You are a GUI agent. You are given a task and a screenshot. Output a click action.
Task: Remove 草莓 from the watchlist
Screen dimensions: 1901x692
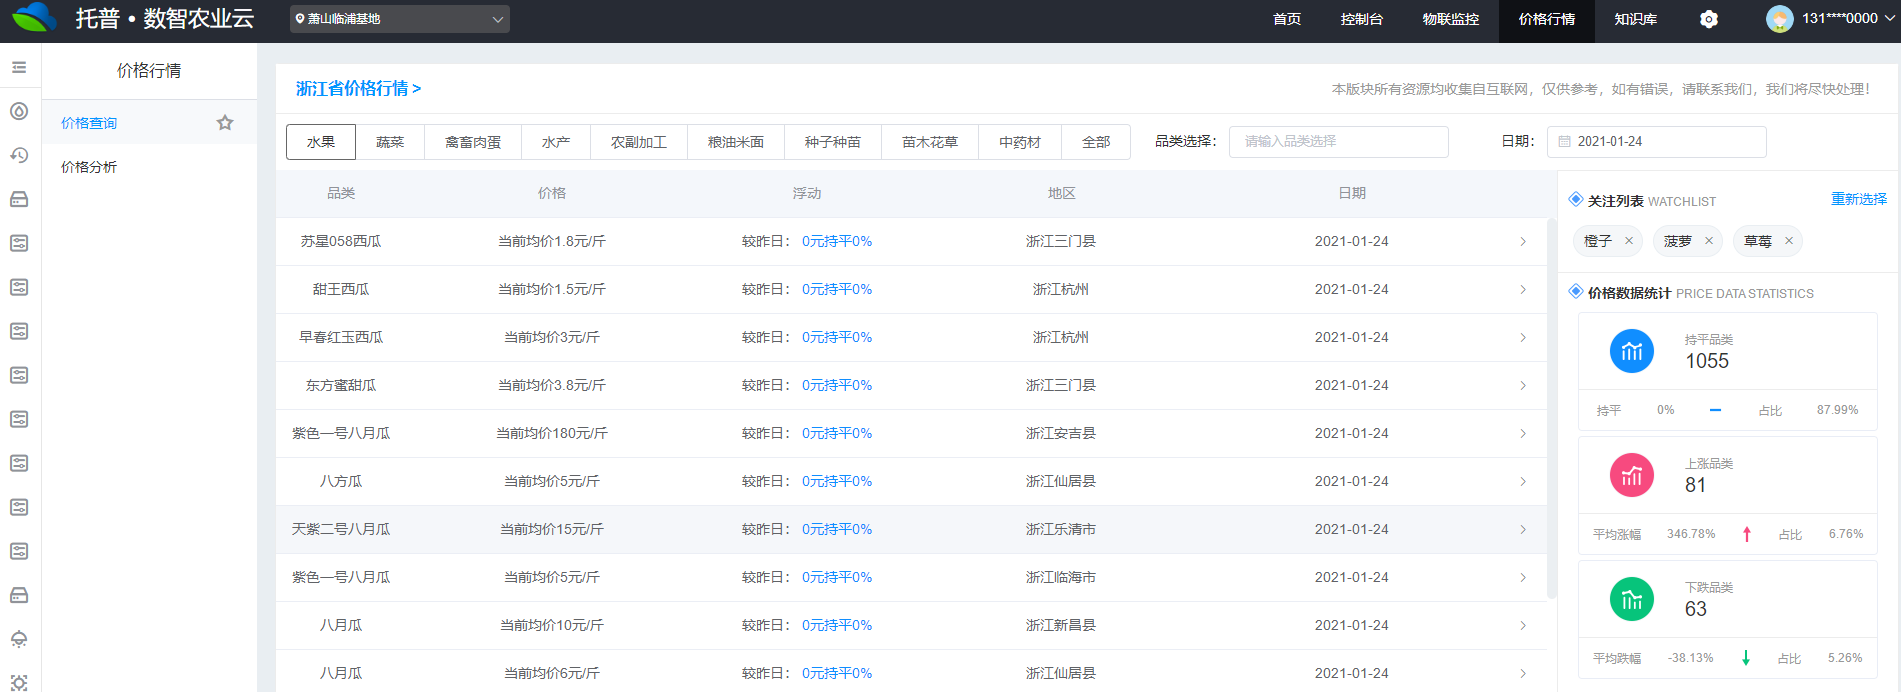1789,240
